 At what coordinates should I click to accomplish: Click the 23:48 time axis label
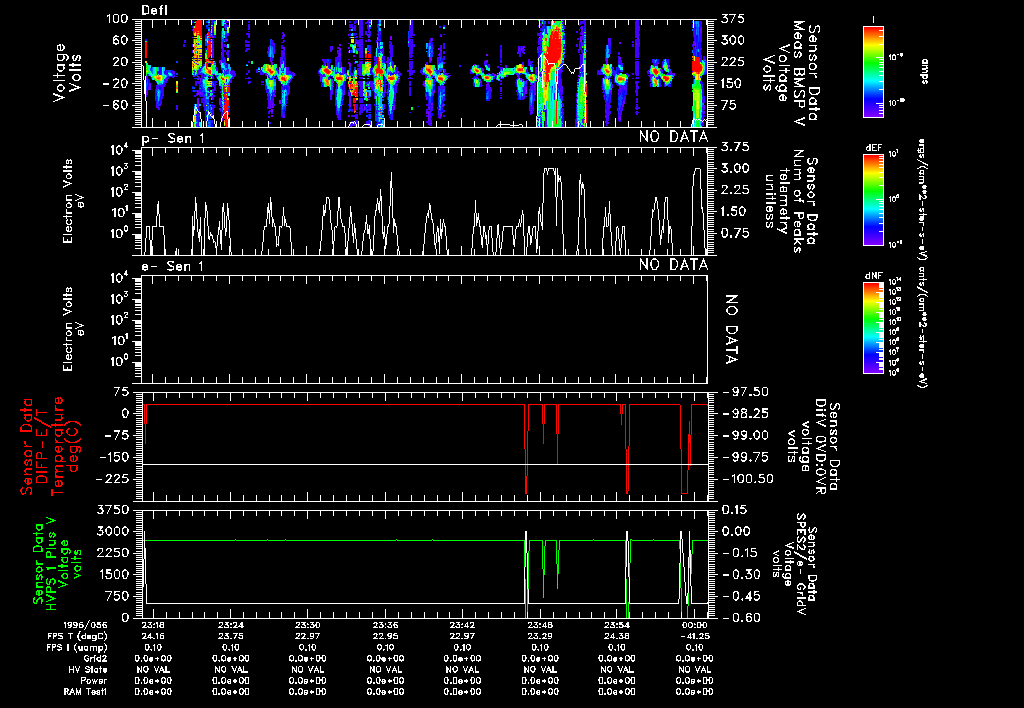[x=540, y=625]
